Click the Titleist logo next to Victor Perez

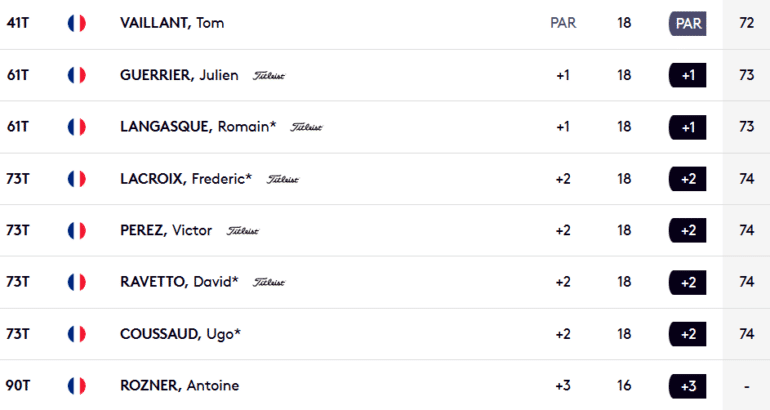point(243,231)
